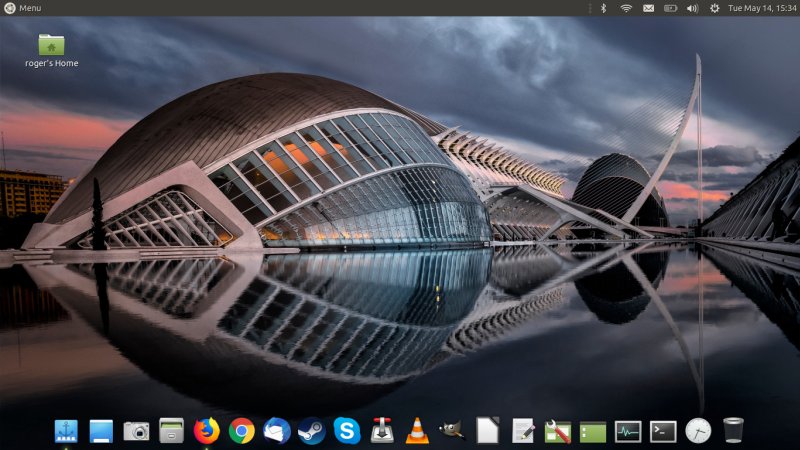Open the terminal from the dock
The width and height of the screenshot is (800, 450).
[x=663, y=430]
